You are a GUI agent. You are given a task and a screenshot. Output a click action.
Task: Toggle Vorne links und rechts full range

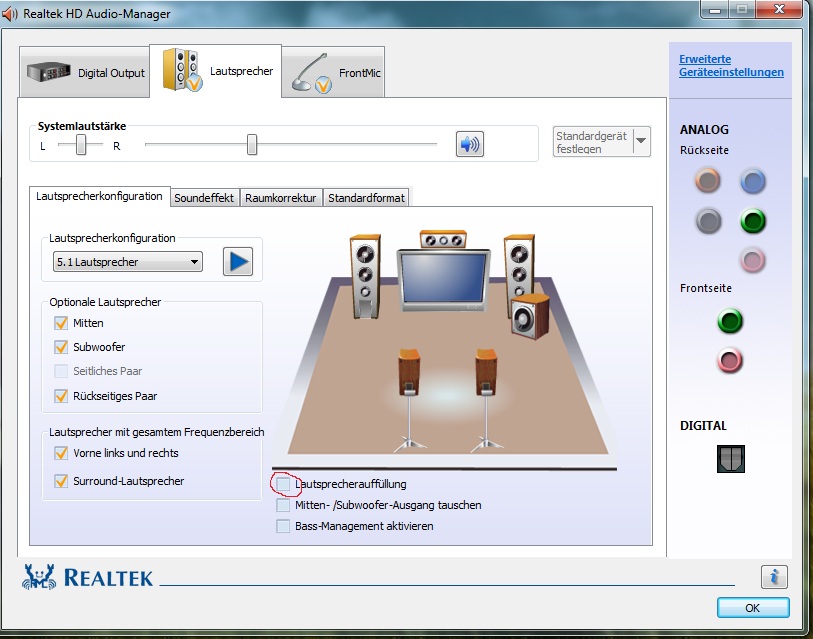pyautogui.click(x=61, y=453)
